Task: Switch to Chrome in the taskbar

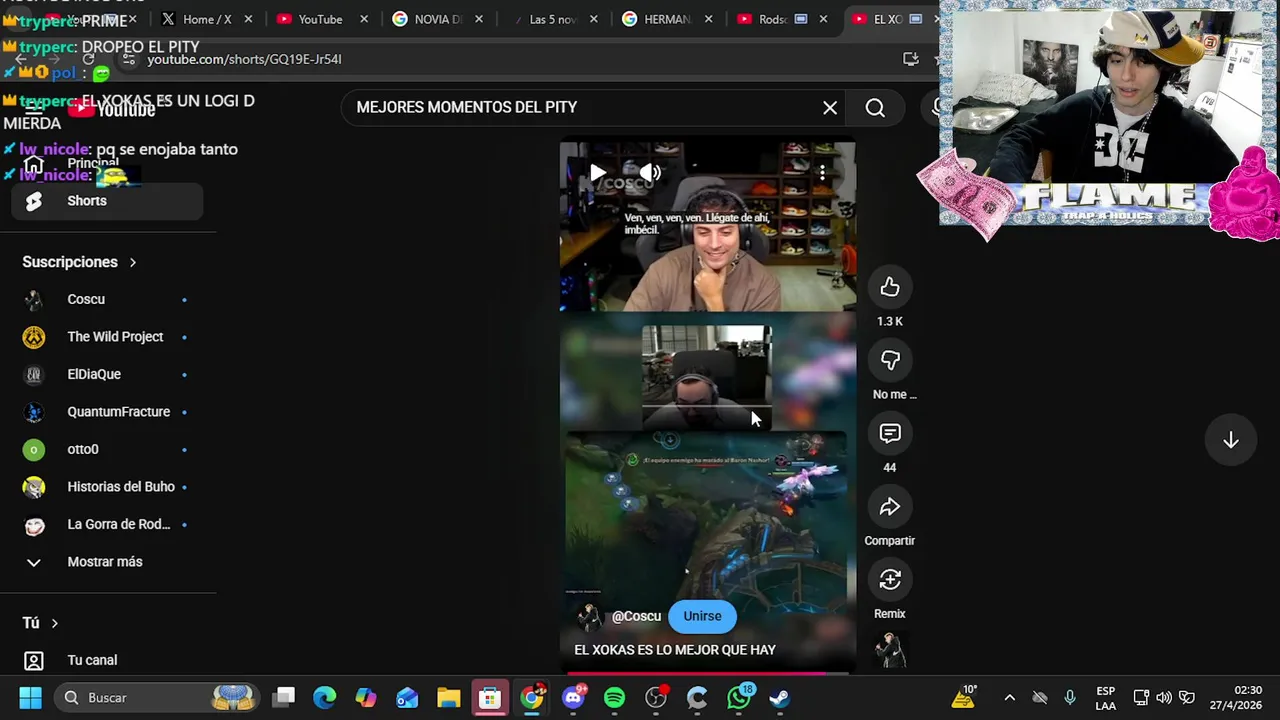Action: 532,698
